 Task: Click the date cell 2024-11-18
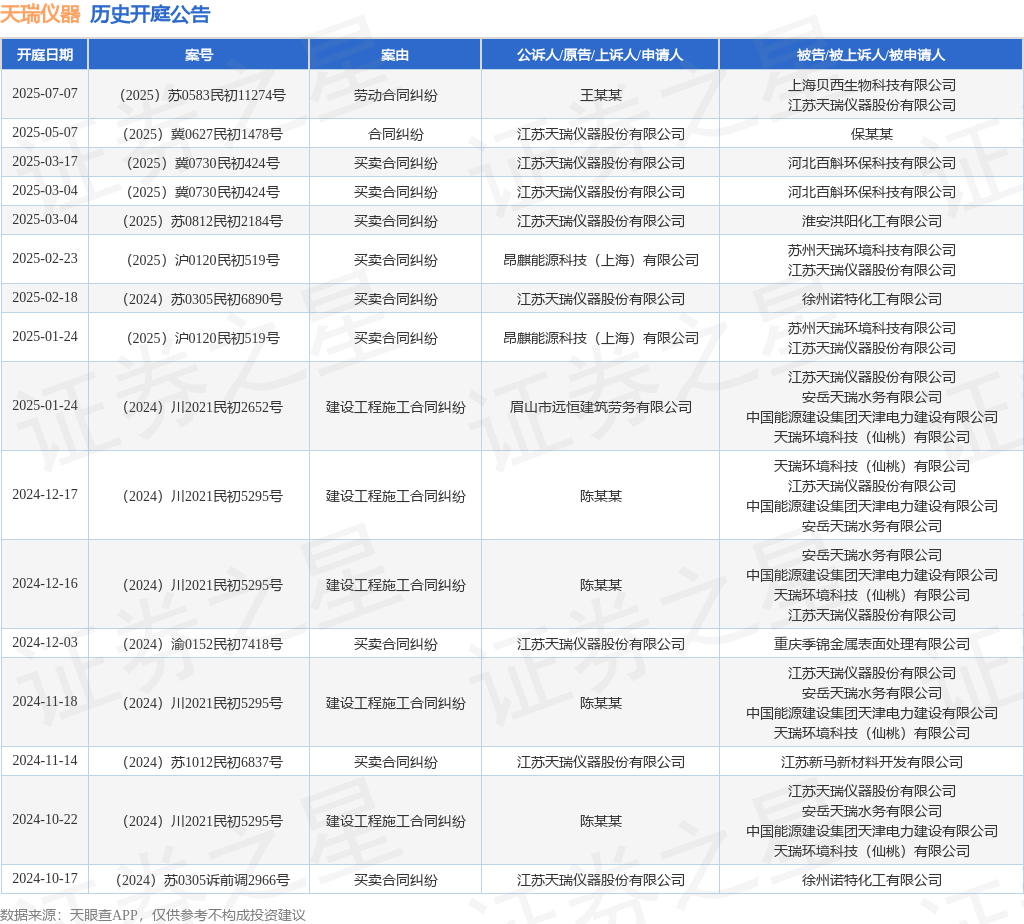point(44,701)
